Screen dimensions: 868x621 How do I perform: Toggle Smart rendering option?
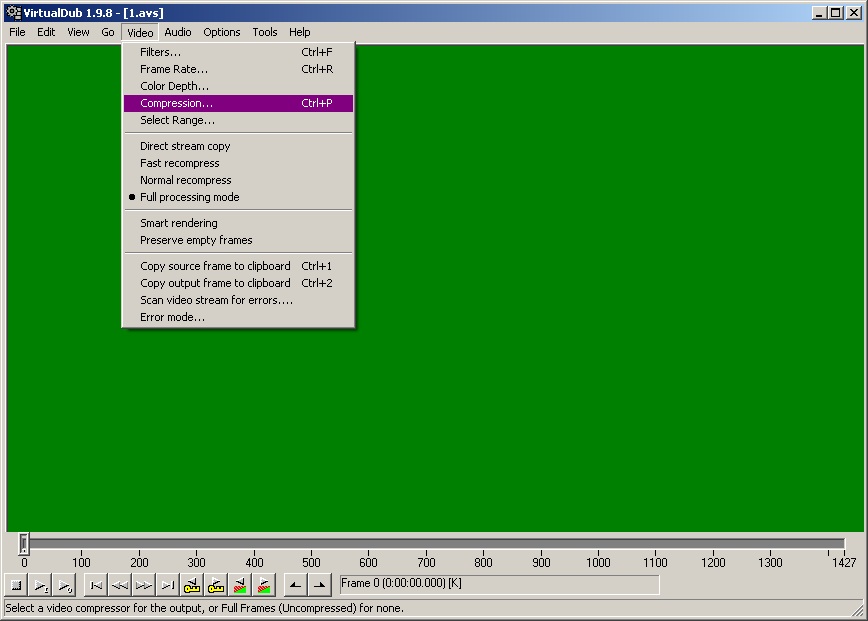coord(178,223)
